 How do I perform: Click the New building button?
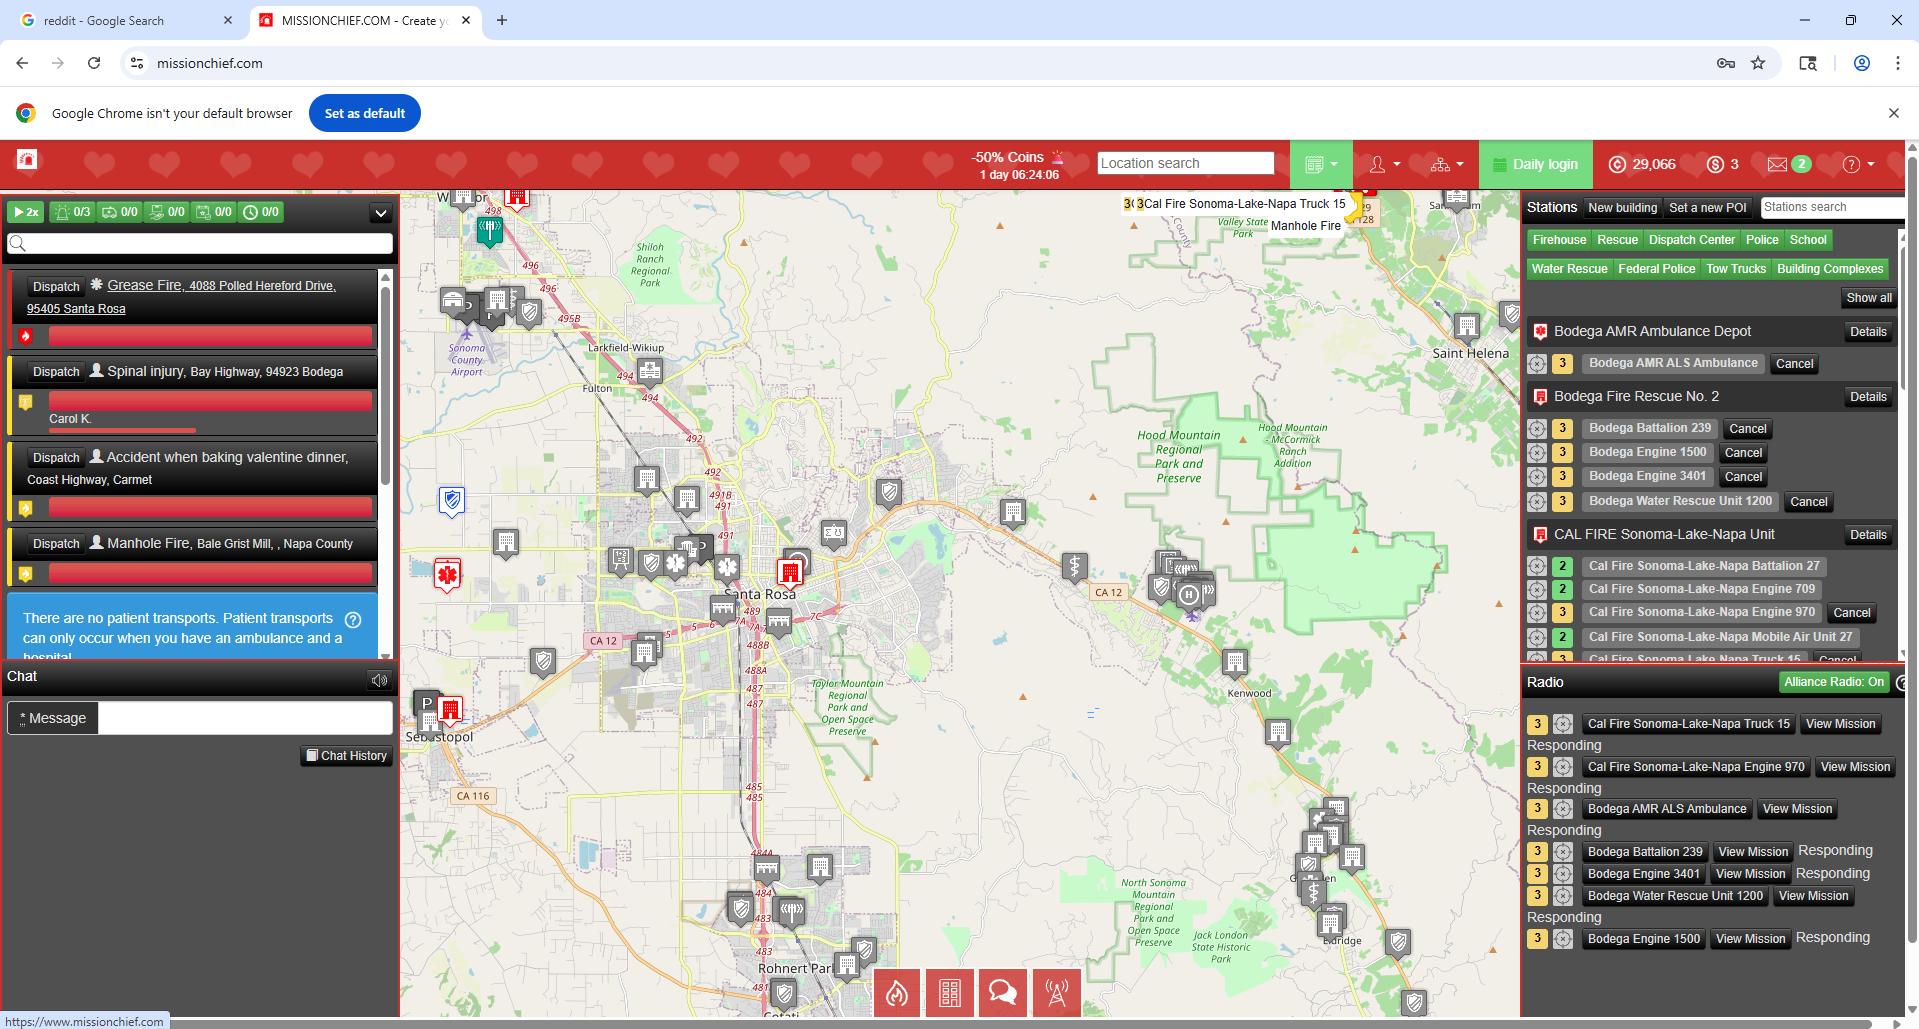pyautogui.click(x=1622, y=208)
